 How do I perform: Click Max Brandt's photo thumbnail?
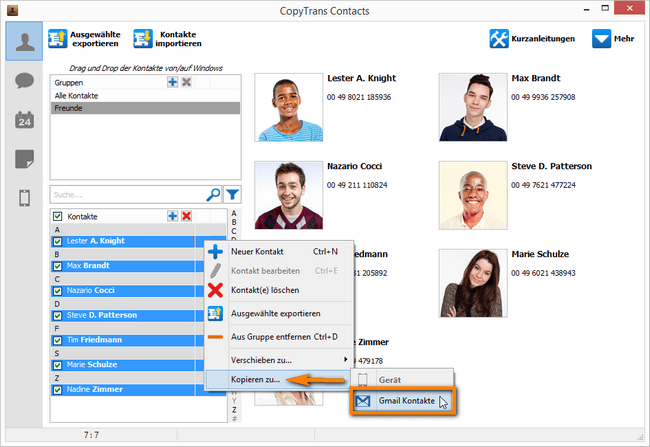point(473,107)
